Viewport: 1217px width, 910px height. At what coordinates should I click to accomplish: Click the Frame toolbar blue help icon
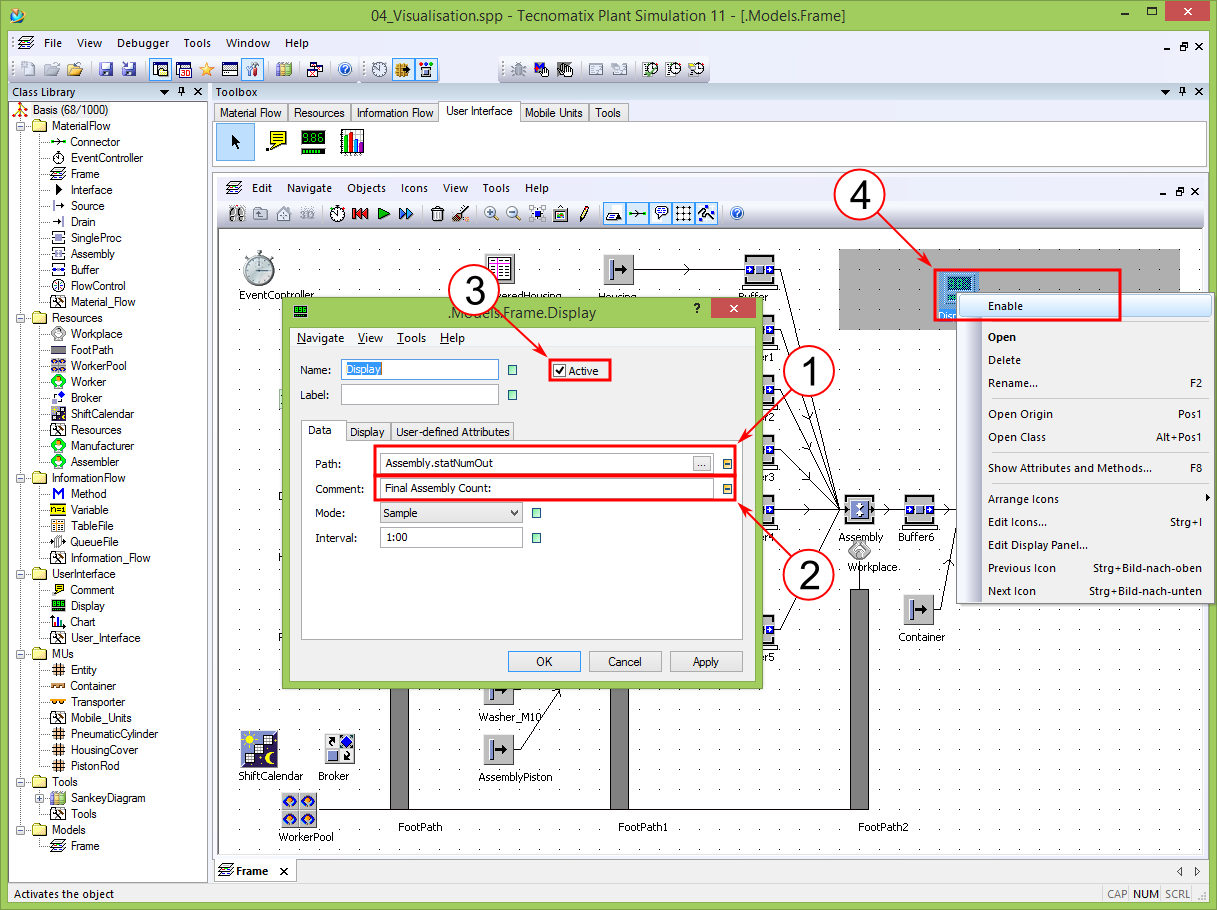[x=737, y=214]
